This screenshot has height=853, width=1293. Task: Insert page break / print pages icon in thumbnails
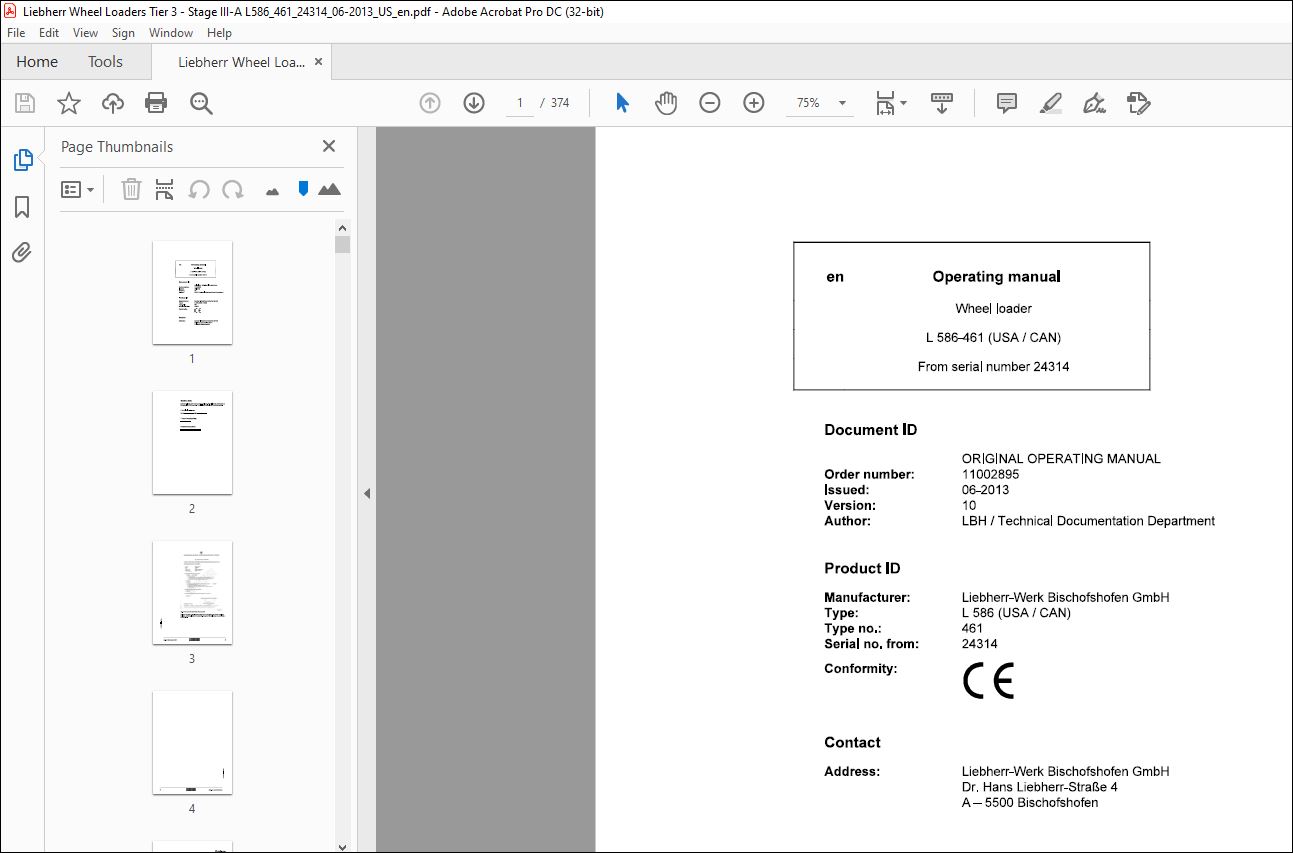(x=165, y=189)
